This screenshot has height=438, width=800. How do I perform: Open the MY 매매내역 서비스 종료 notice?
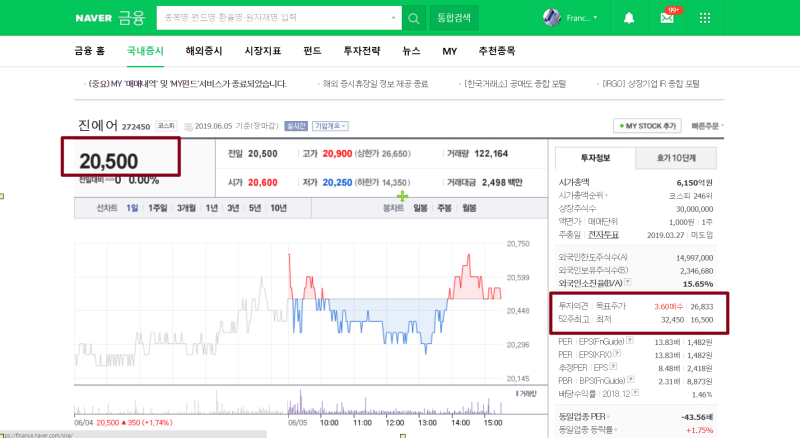[187, 84]
